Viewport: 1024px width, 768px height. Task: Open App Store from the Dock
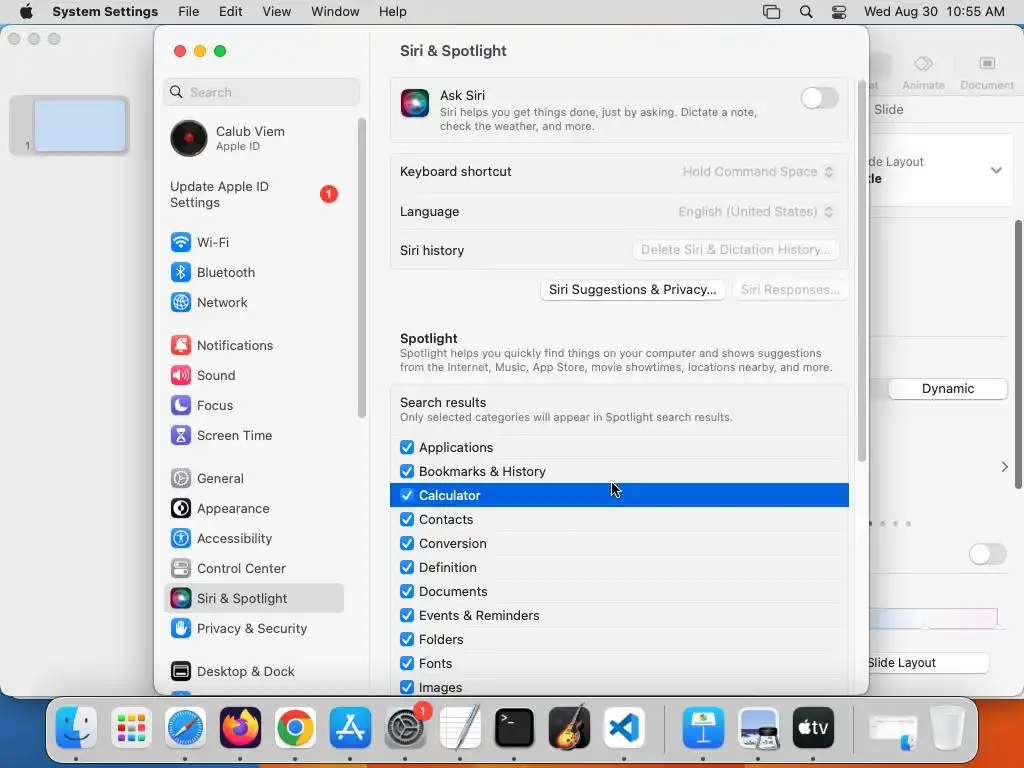350,728
